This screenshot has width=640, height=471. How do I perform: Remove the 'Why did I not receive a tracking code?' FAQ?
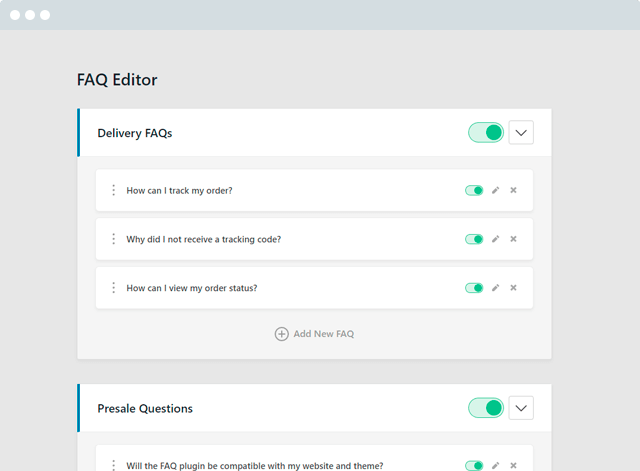tap(513, 239)
